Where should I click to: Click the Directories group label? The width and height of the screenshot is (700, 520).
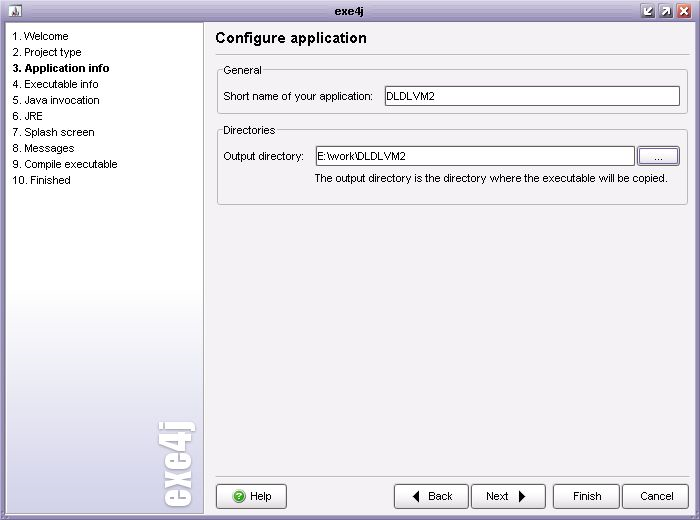tap(249, 130)
